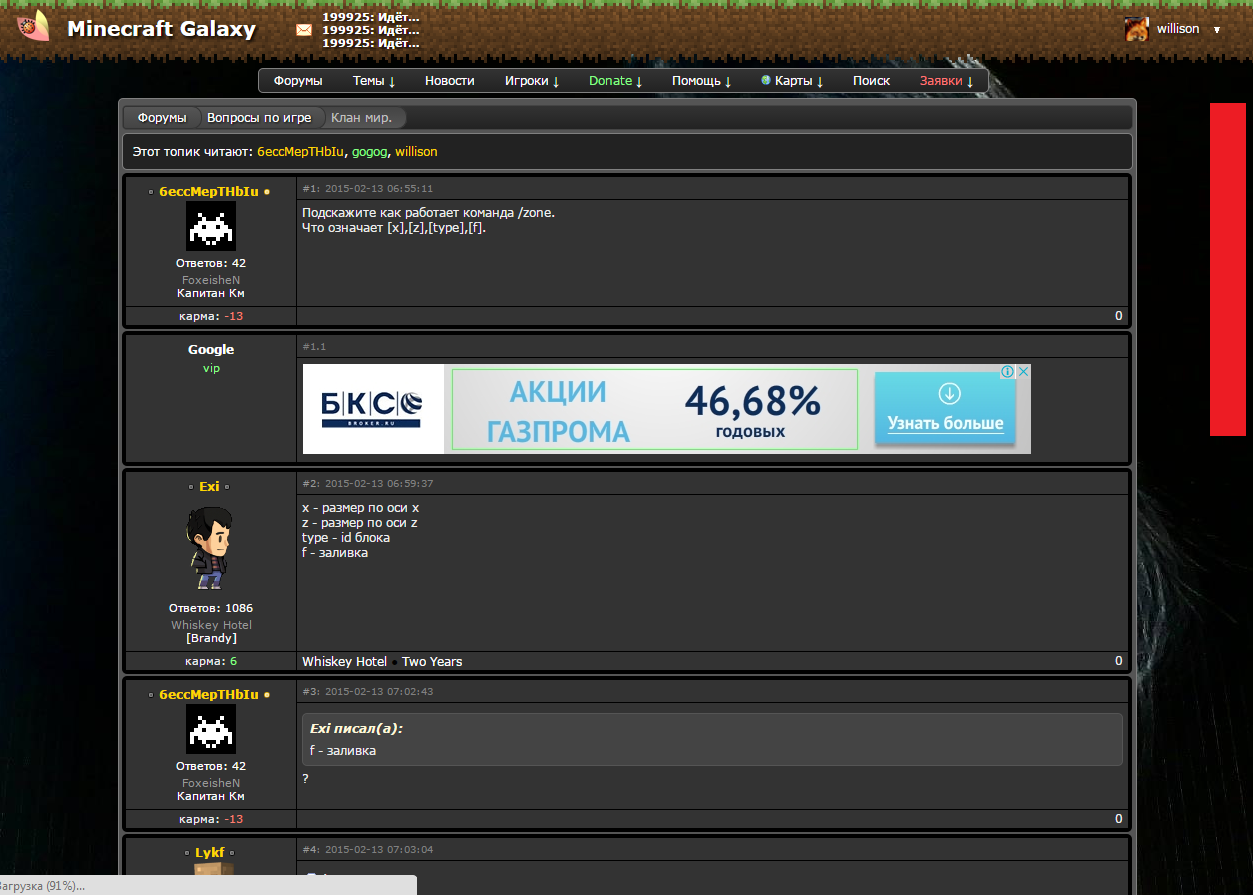The image size is (1253, 895).
Task: Open the Donate dropdown menu
Action: pyautogui.click(x=615, y=81)
